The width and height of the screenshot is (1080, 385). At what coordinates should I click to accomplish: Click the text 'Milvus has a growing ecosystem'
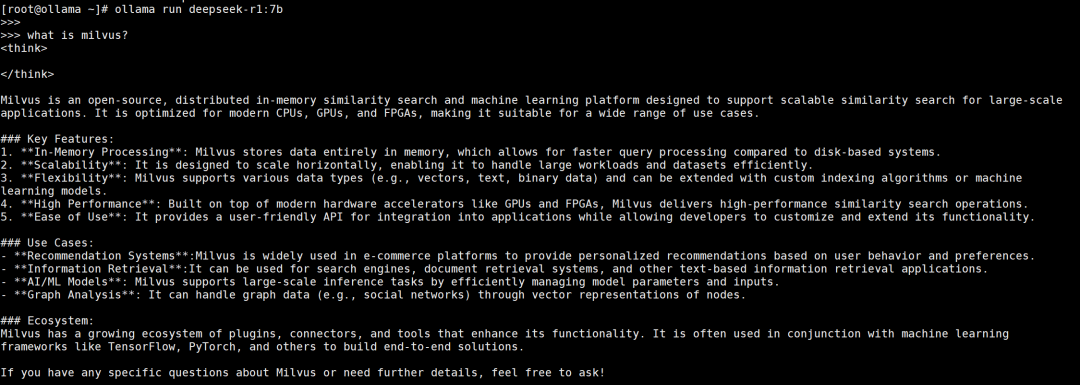pos(101,334)
